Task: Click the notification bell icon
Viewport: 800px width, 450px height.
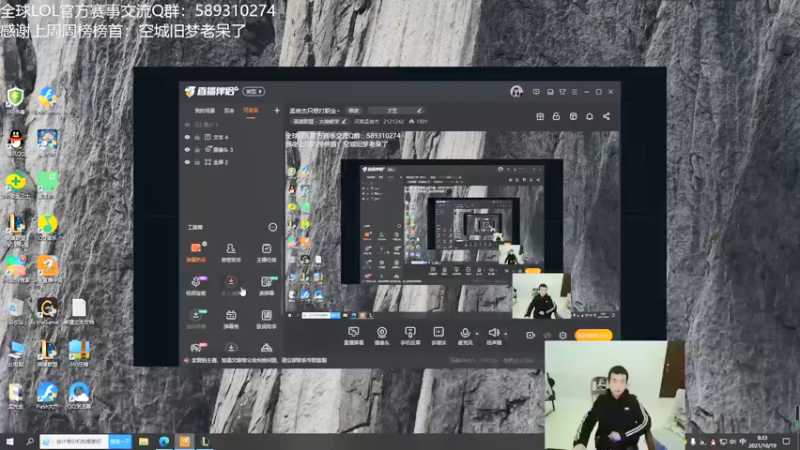Action: coord(589,116)
